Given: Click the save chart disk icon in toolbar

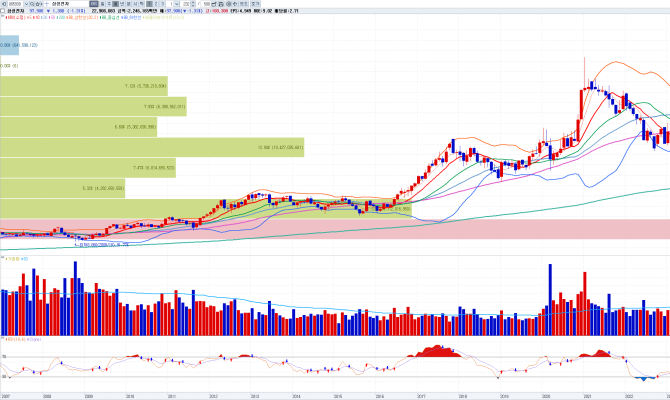Looking at the screenshot, I should click(x=221, y=4).
